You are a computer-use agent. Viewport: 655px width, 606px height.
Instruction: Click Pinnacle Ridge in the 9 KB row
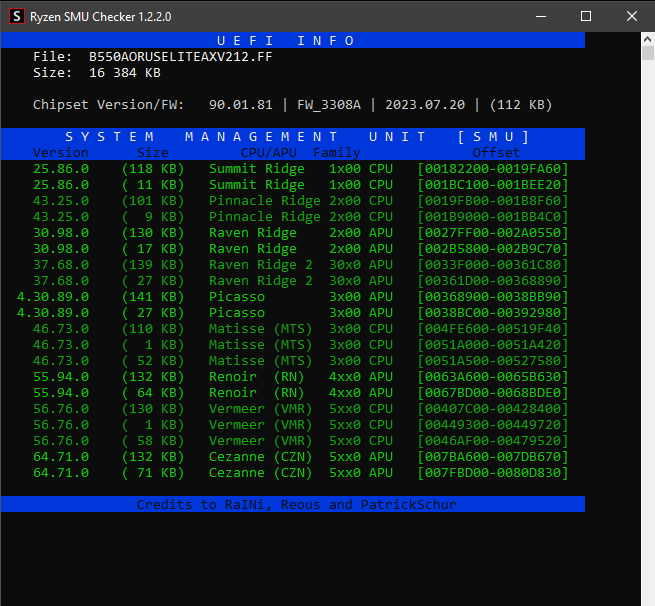(265, 217)
